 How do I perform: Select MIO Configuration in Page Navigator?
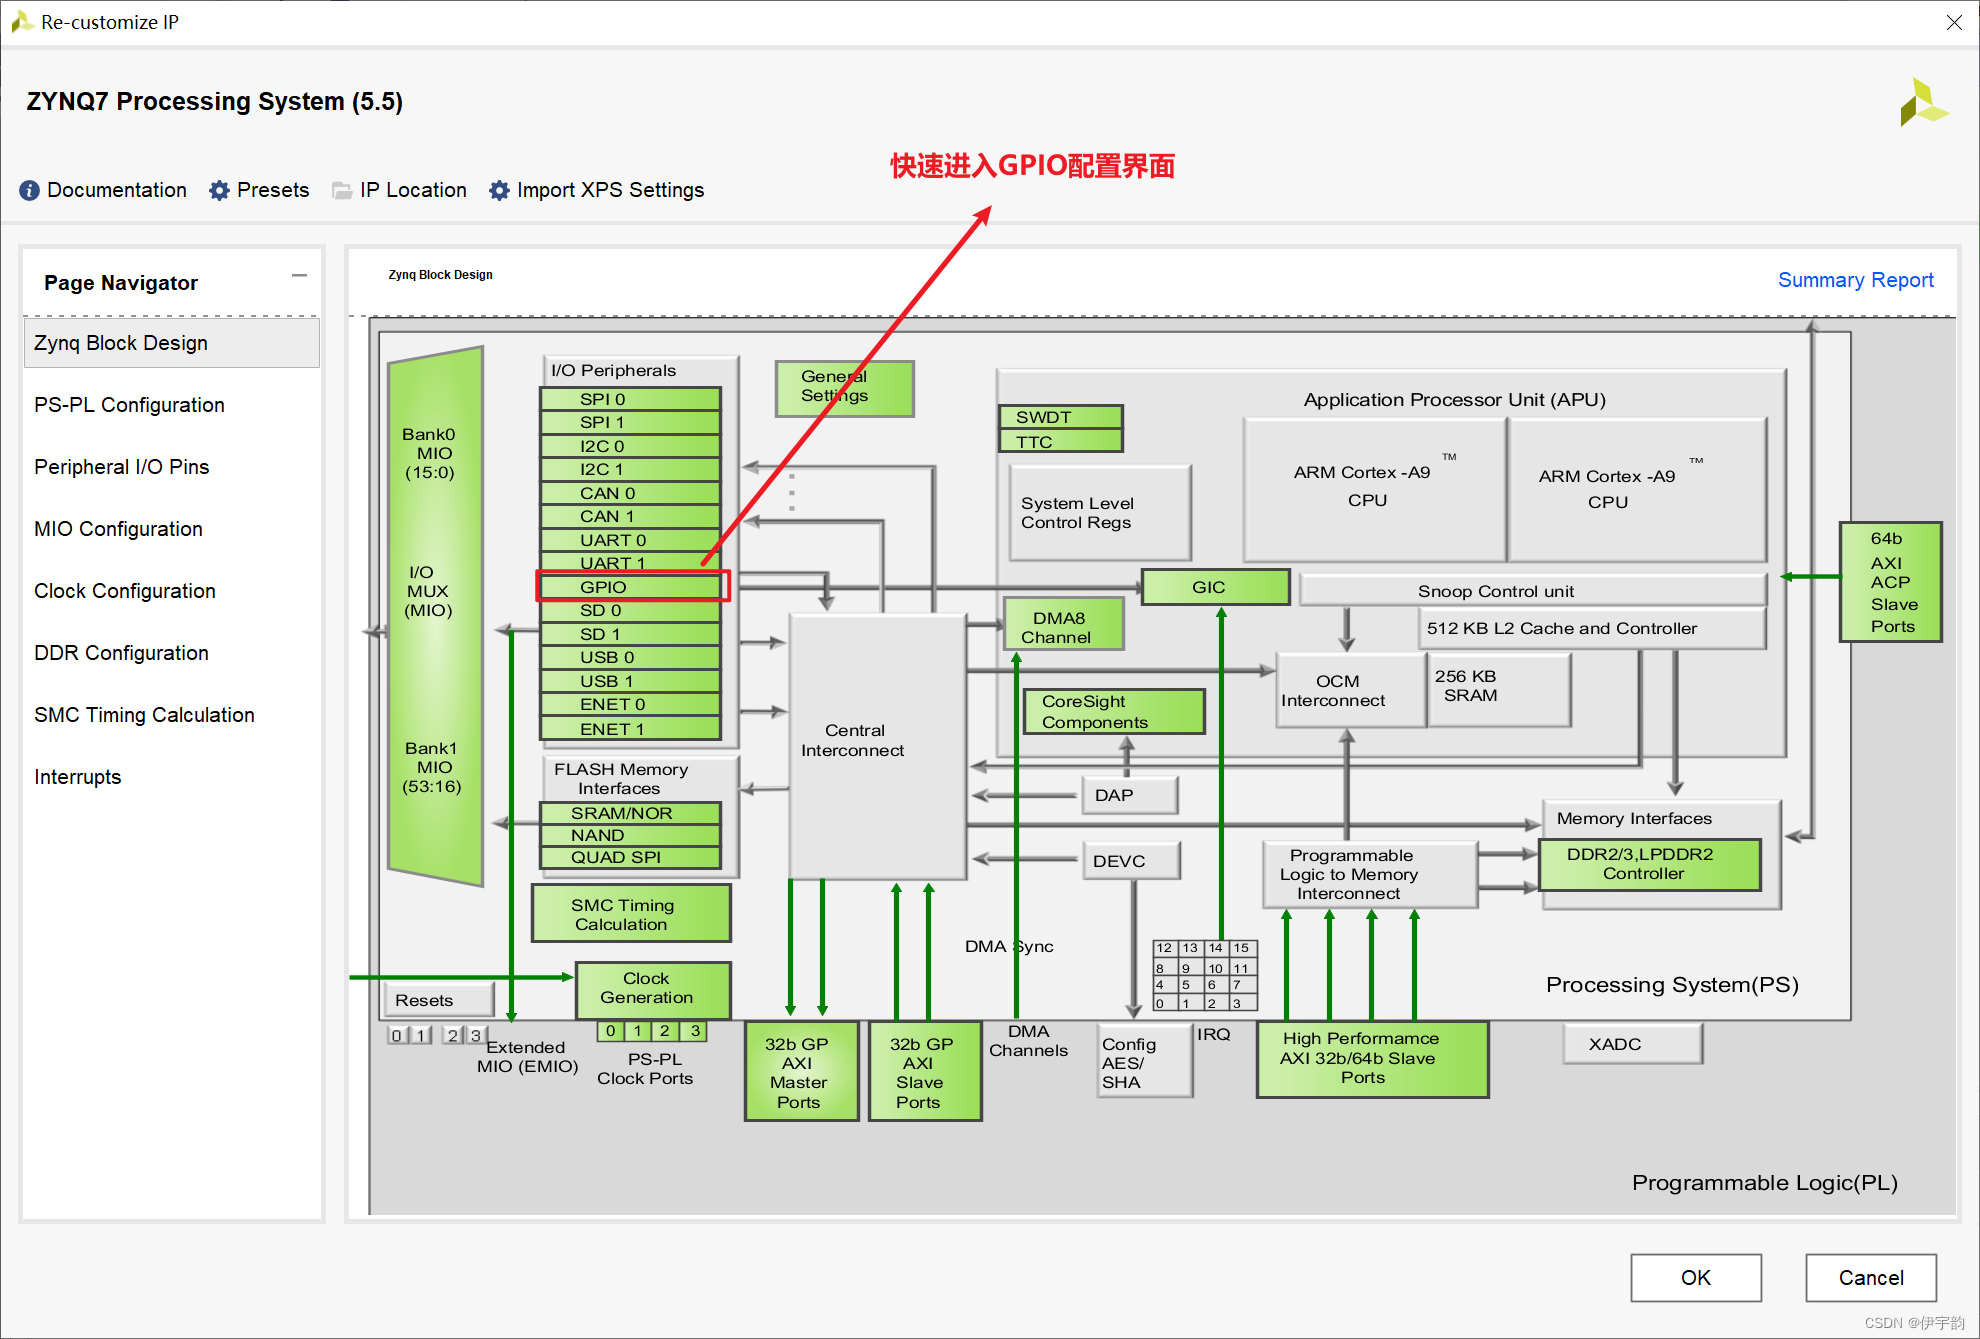118,529
